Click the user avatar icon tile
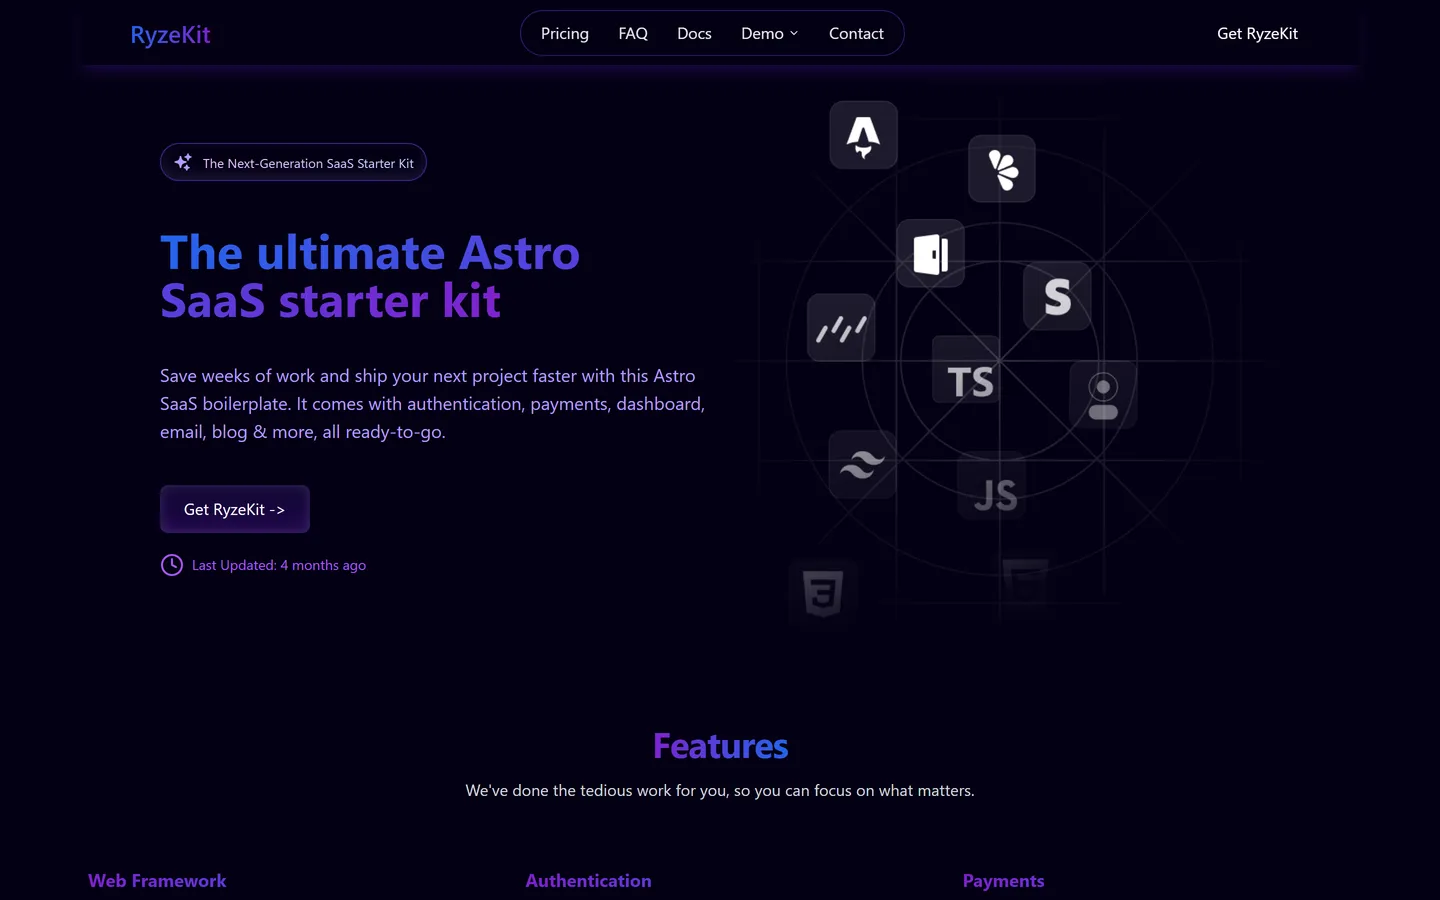The image size is (1440, 900). tap(1103, 395)
